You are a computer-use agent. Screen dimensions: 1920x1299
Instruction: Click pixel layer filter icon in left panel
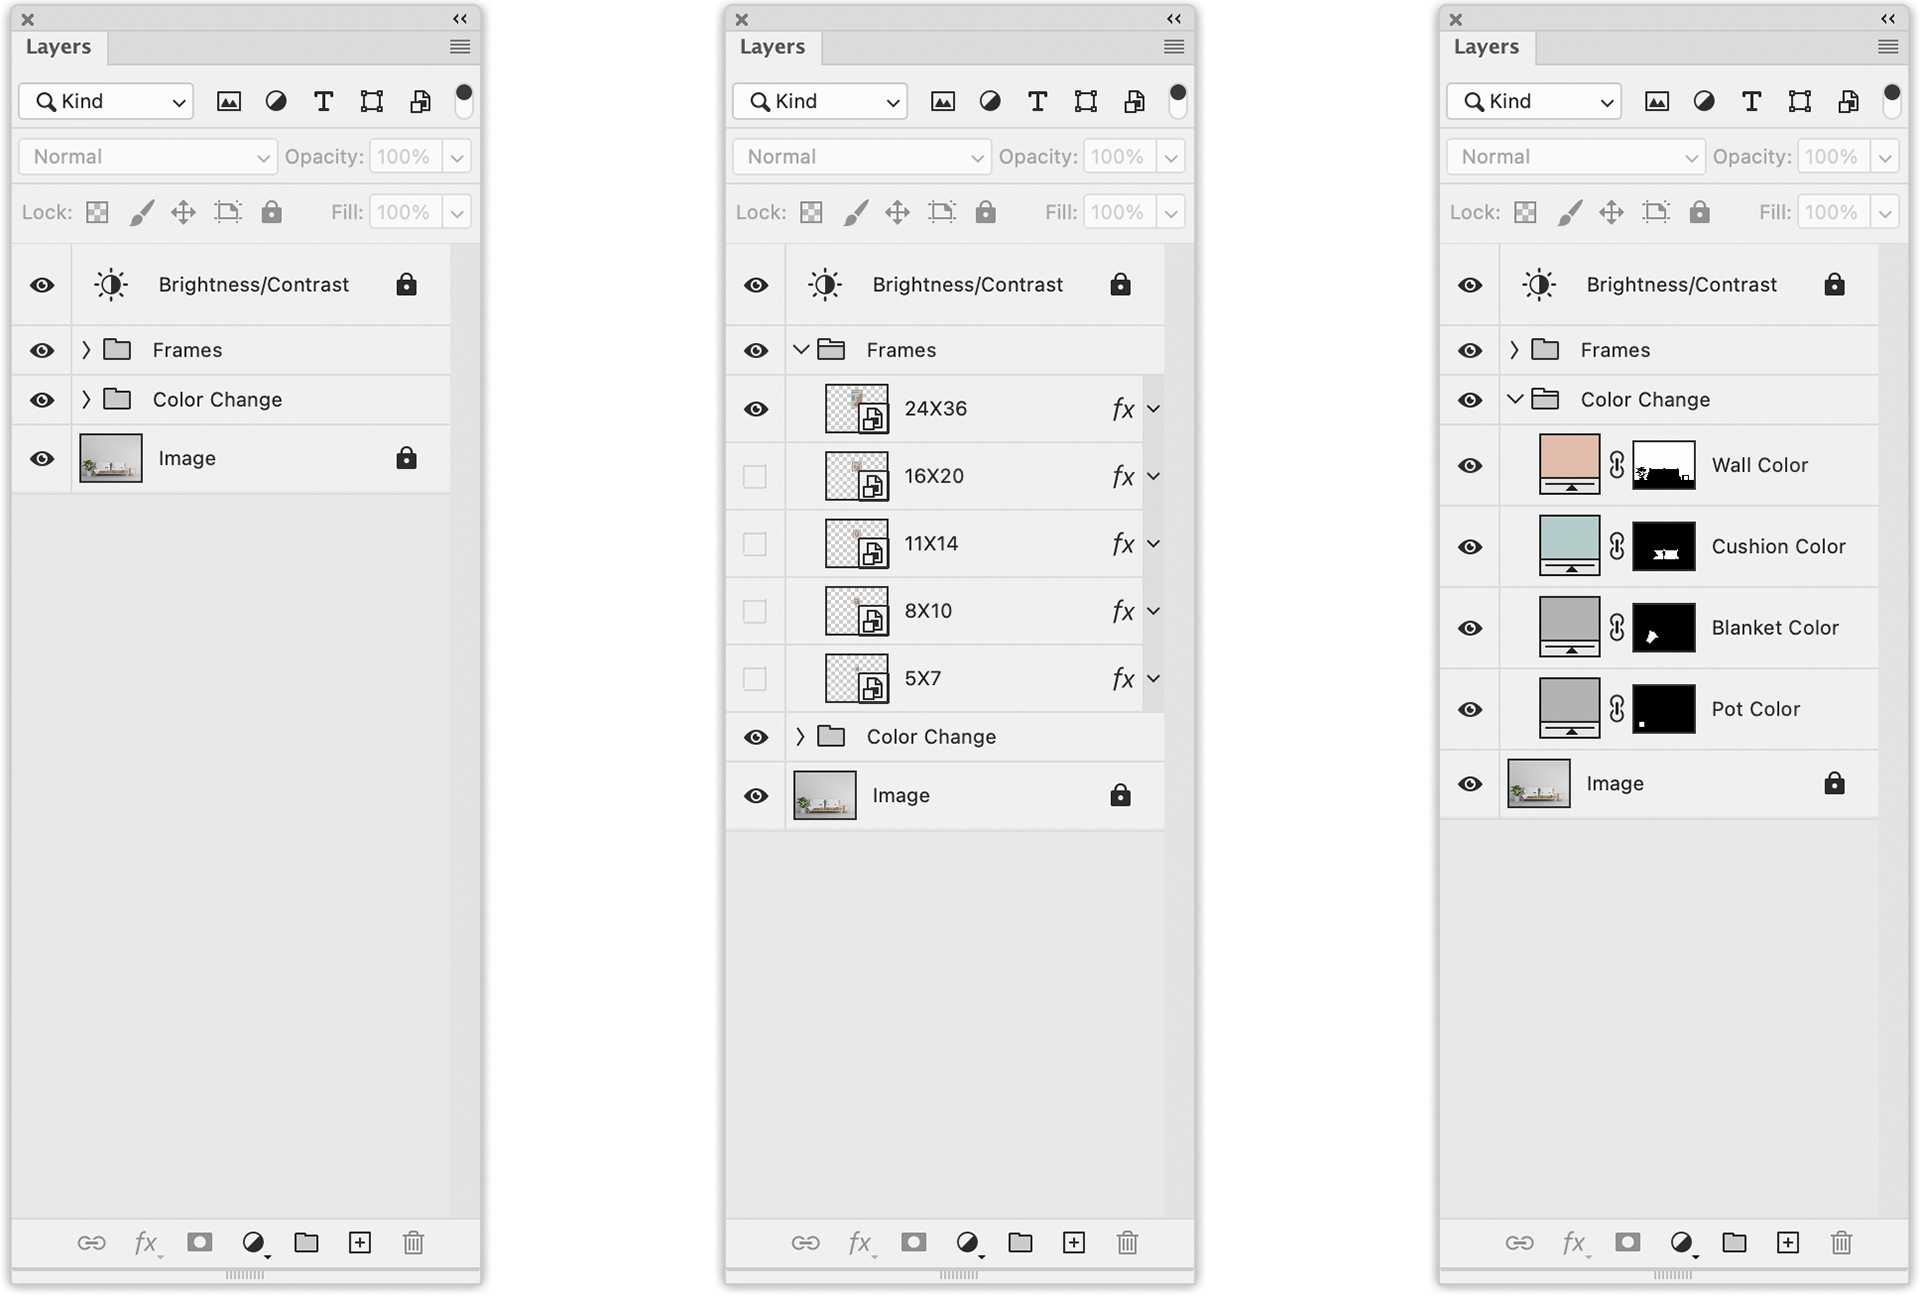click(x=229, y=101)
